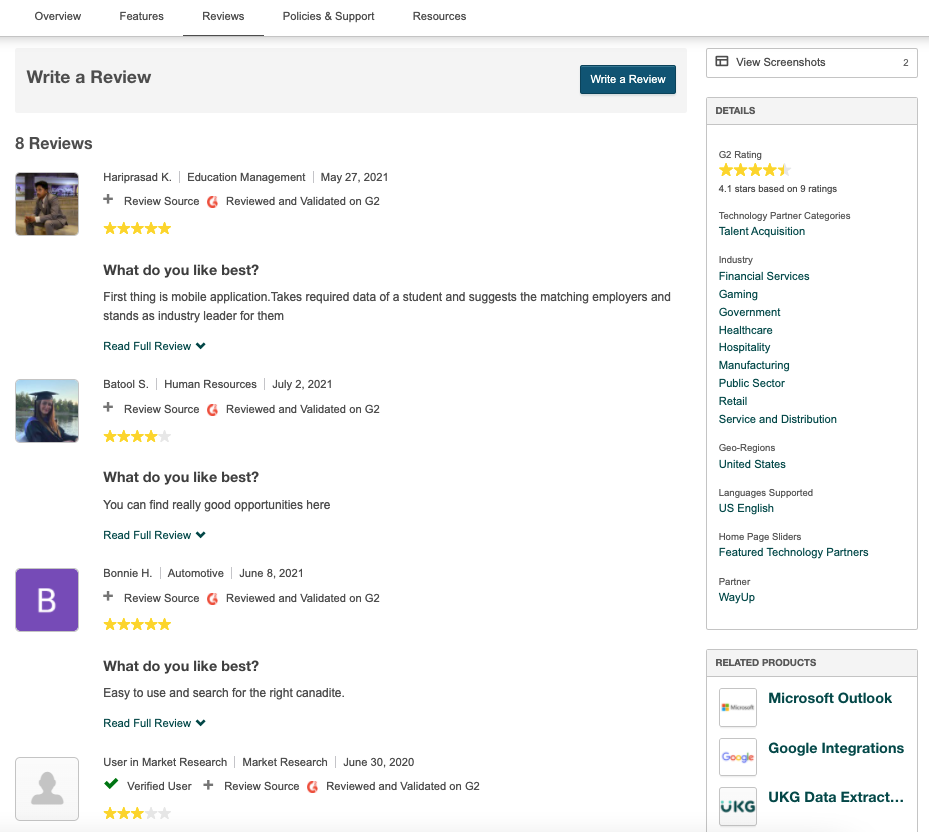The width and height of the screenshot is (929, 832).
Task: Open the Talent Acquisition category link
Action: (x=761, y=231)
